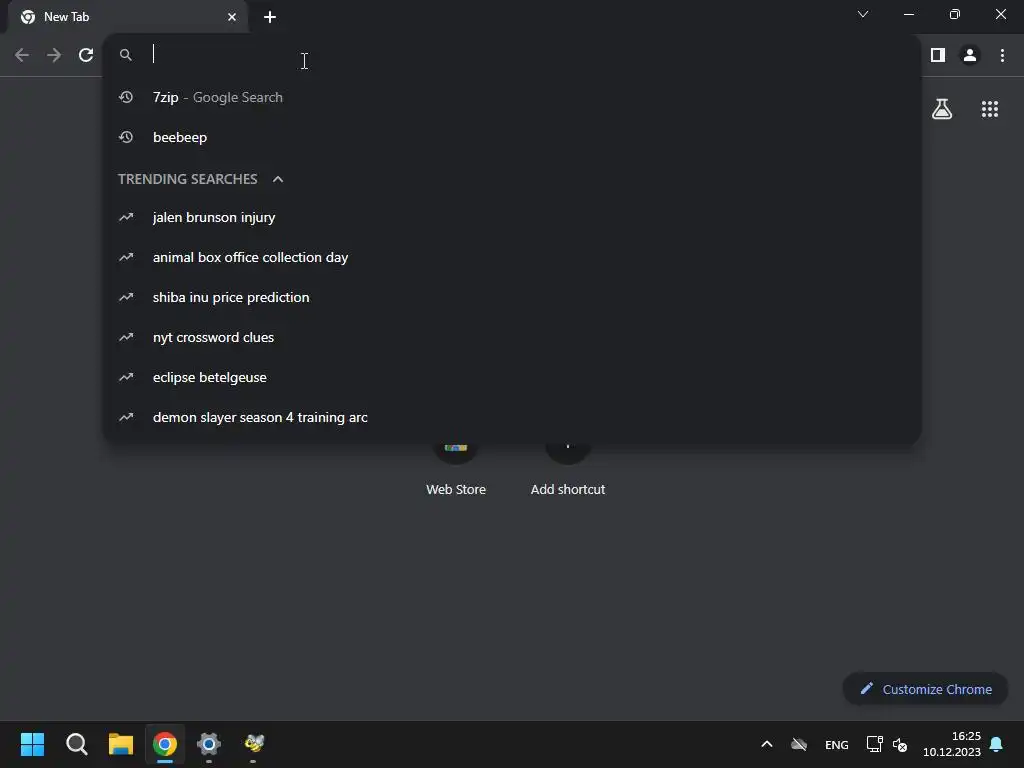Open the Windows Start menu
The height and width of the screenshot is (768, 1024).
click(x=32, y=744)
